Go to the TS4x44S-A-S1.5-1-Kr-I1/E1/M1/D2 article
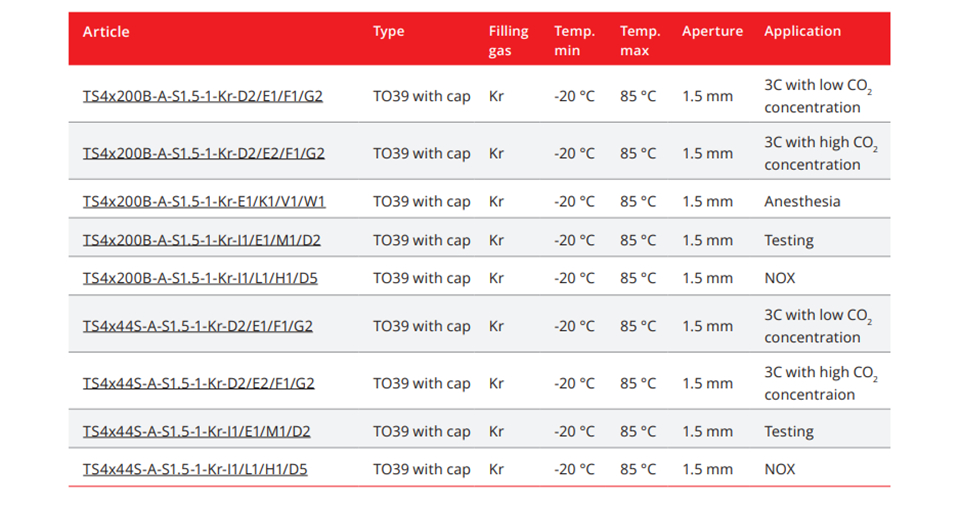This screenshot has width=960, height=507. click(x=196, y=432)
